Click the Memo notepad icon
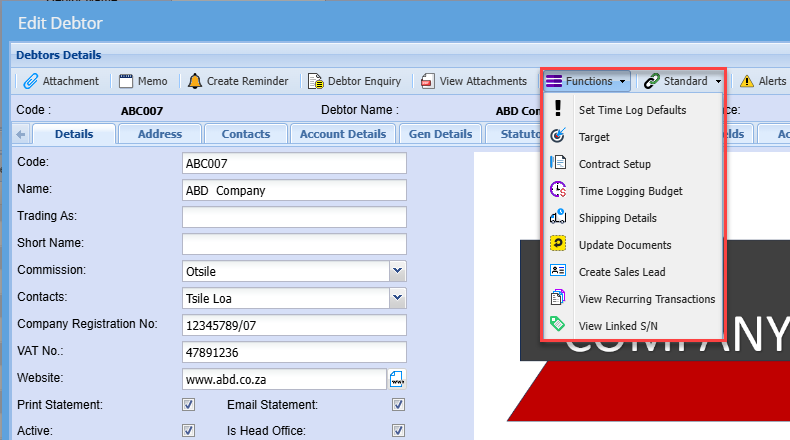The height and width of the screenshot is (440, 790). click(x=126, y=81)
